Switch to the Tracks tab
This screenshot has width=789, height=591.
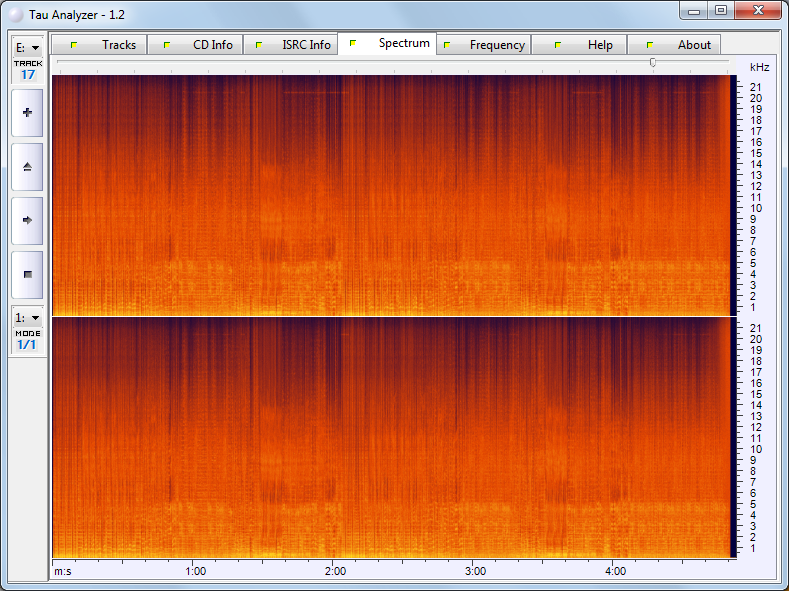tap(100, 45)
